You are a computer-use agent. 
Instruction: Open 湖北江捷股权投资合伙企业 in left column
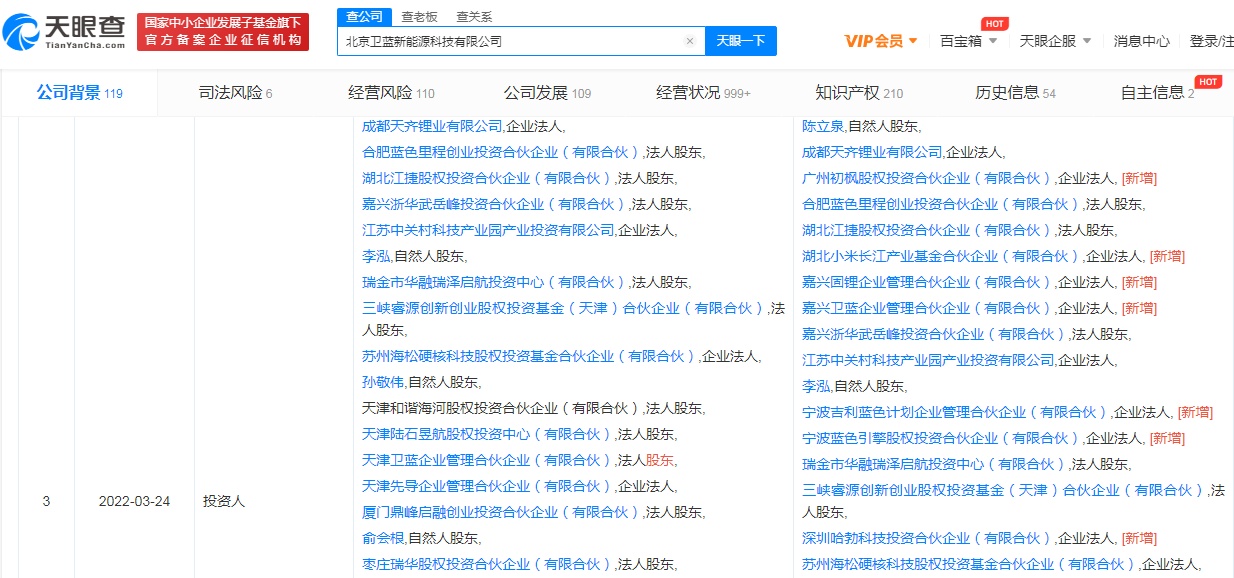click(488, 178)
